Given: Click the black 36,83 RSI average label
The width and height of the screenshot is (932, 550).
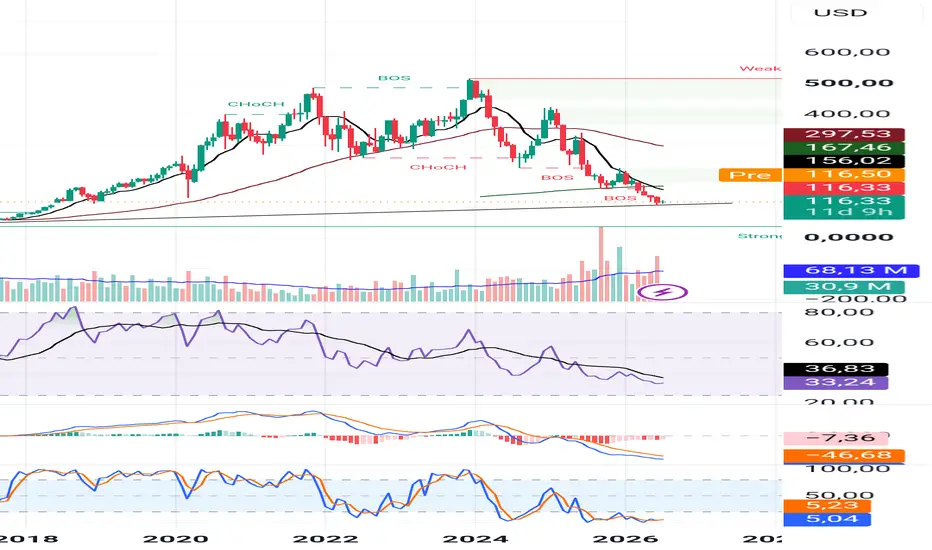Looking at the screenshot, I should pos(836,369).
